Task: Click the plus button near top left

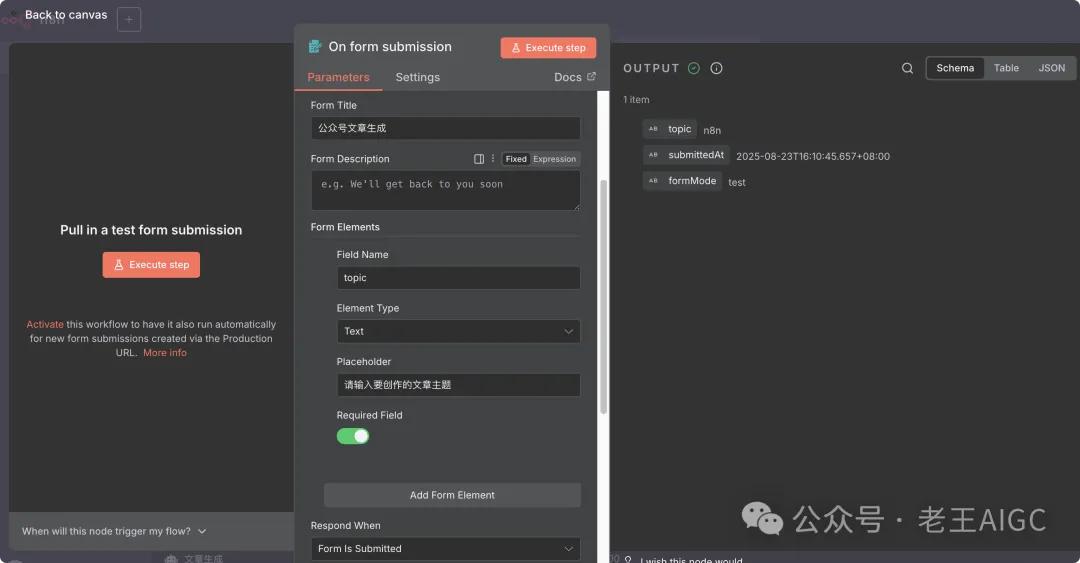Action: click(129, 19)
